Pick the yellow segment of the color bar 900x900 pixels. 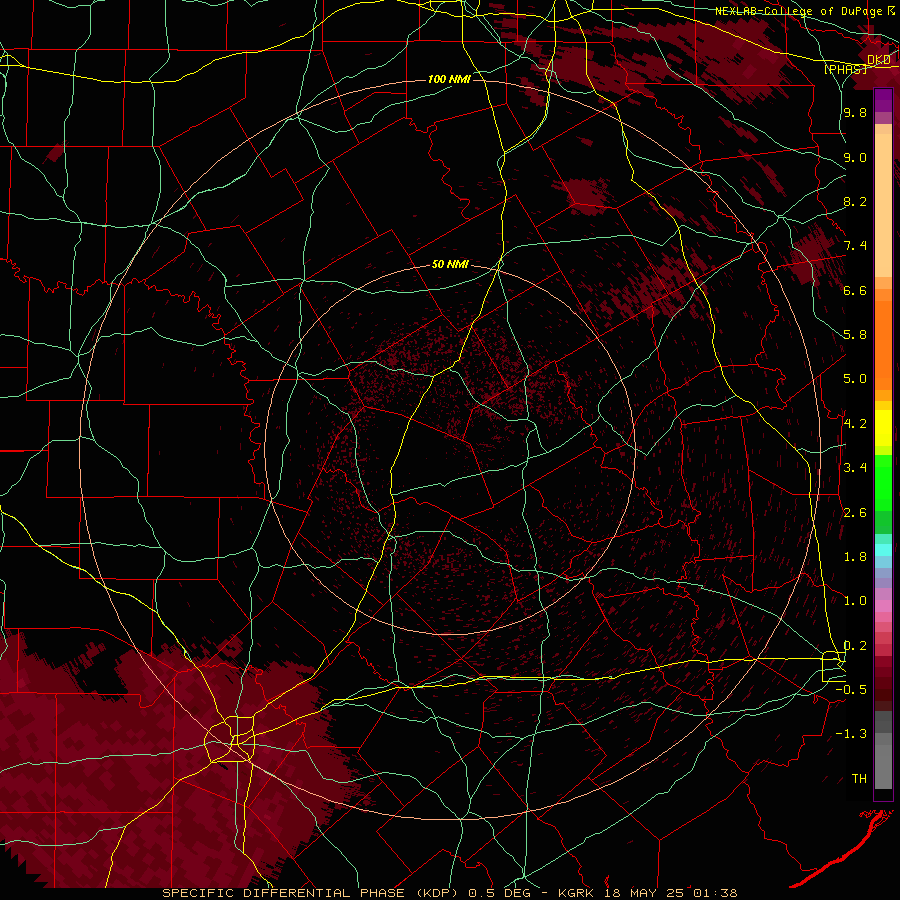coord(883,428)
